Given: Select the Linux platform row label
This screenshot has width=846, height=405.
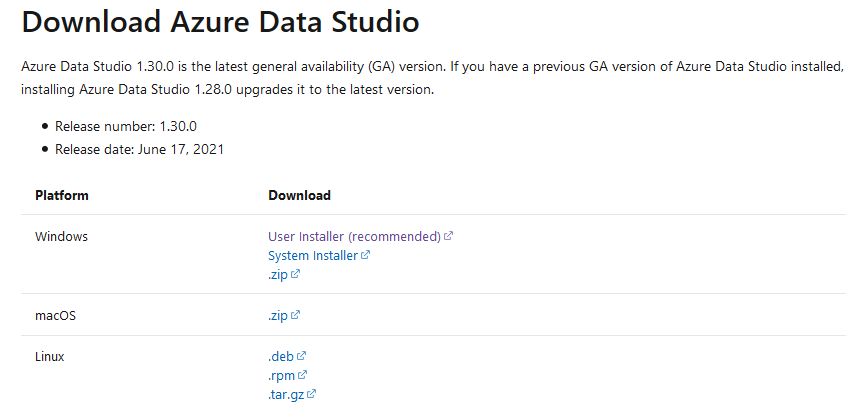Looking at the screenshot, I should pyautogui.click(x=52, y=356).
